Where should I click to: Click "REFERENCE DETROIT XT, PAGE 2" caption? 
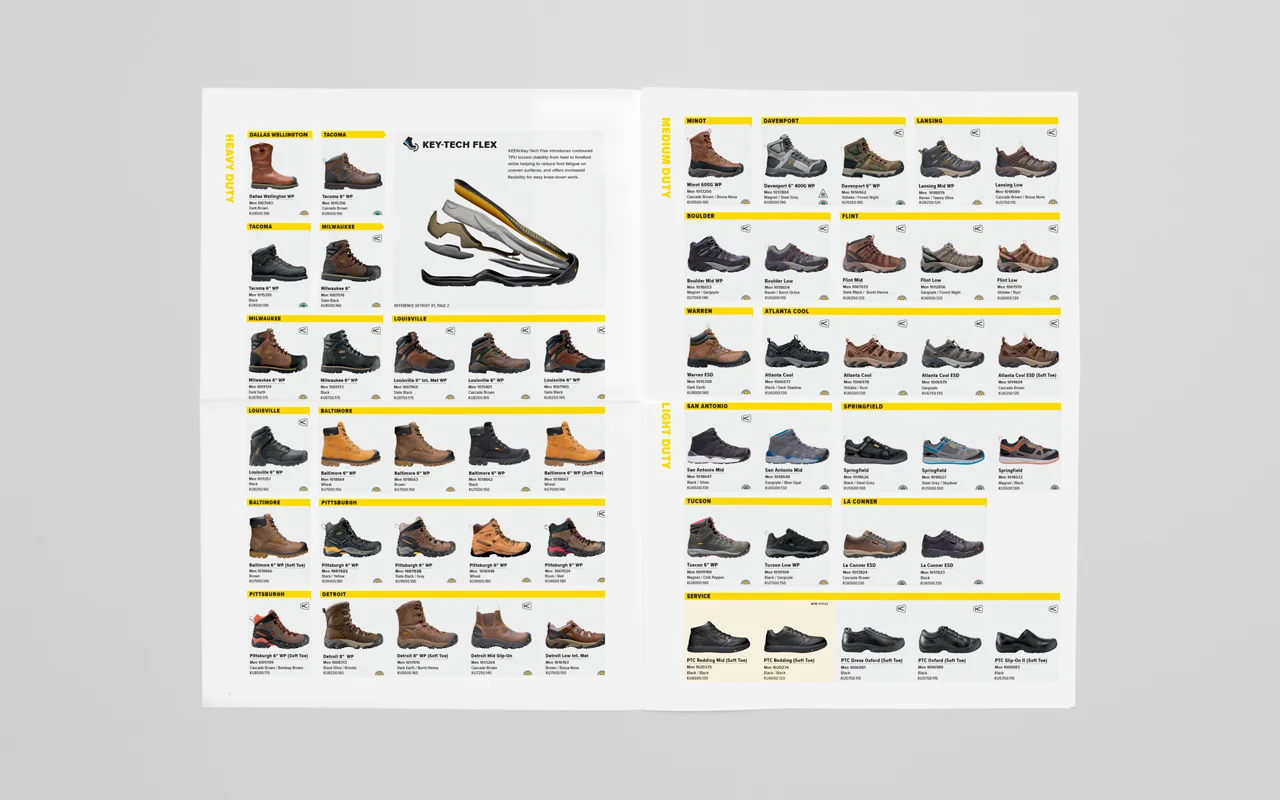tap(421, 305)
